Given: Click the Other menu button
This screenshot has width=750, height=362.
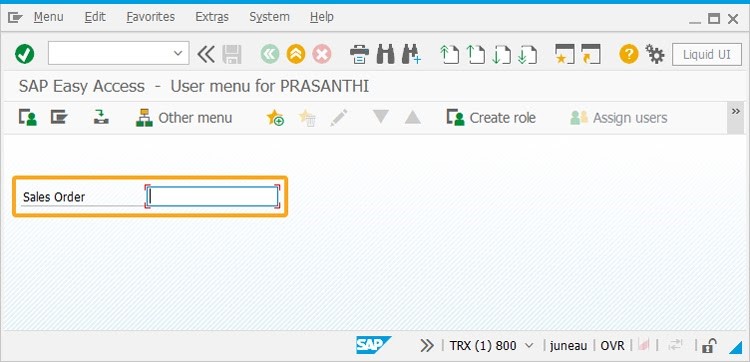Looking at the screenshot, I should [184, 118].
